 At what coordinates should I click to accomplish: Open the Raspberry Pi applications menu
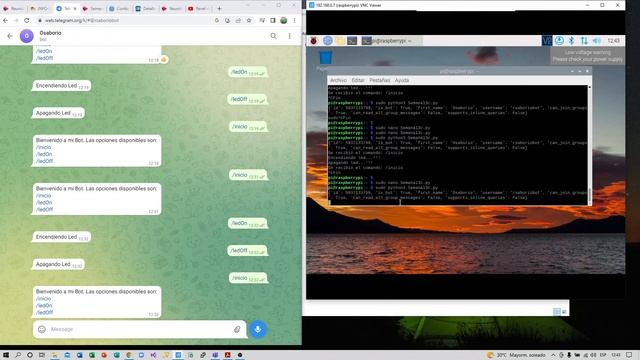[x=313, y=40]
